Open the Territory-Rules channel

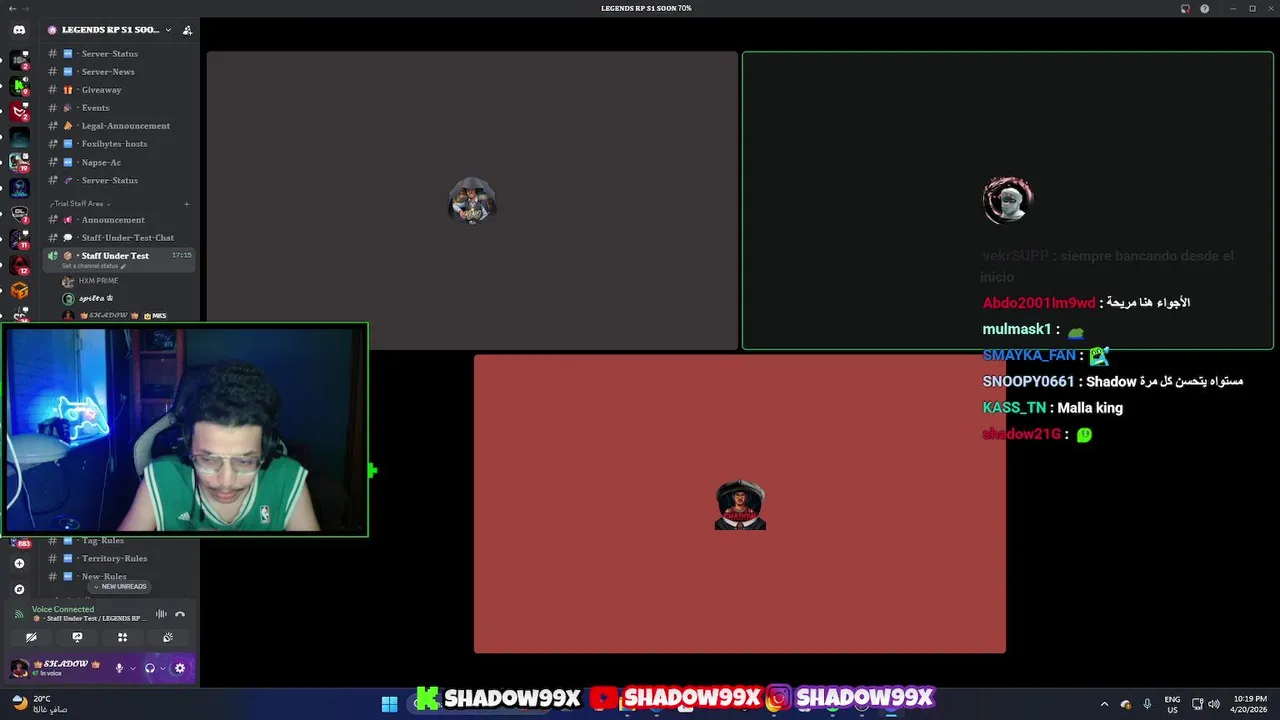tap(119, 559)
